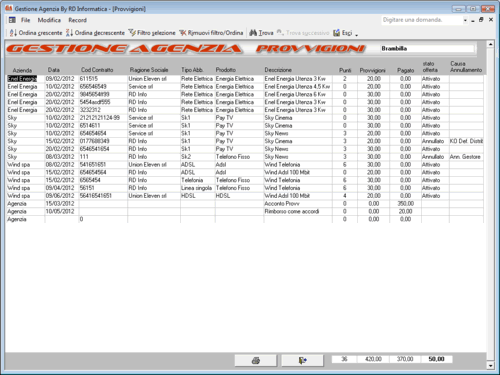Click 'Enel Energia Utenza 6 Kw' cell
Image resolution: width=500 pixels, height=375 pixels.
click(298, 94)
